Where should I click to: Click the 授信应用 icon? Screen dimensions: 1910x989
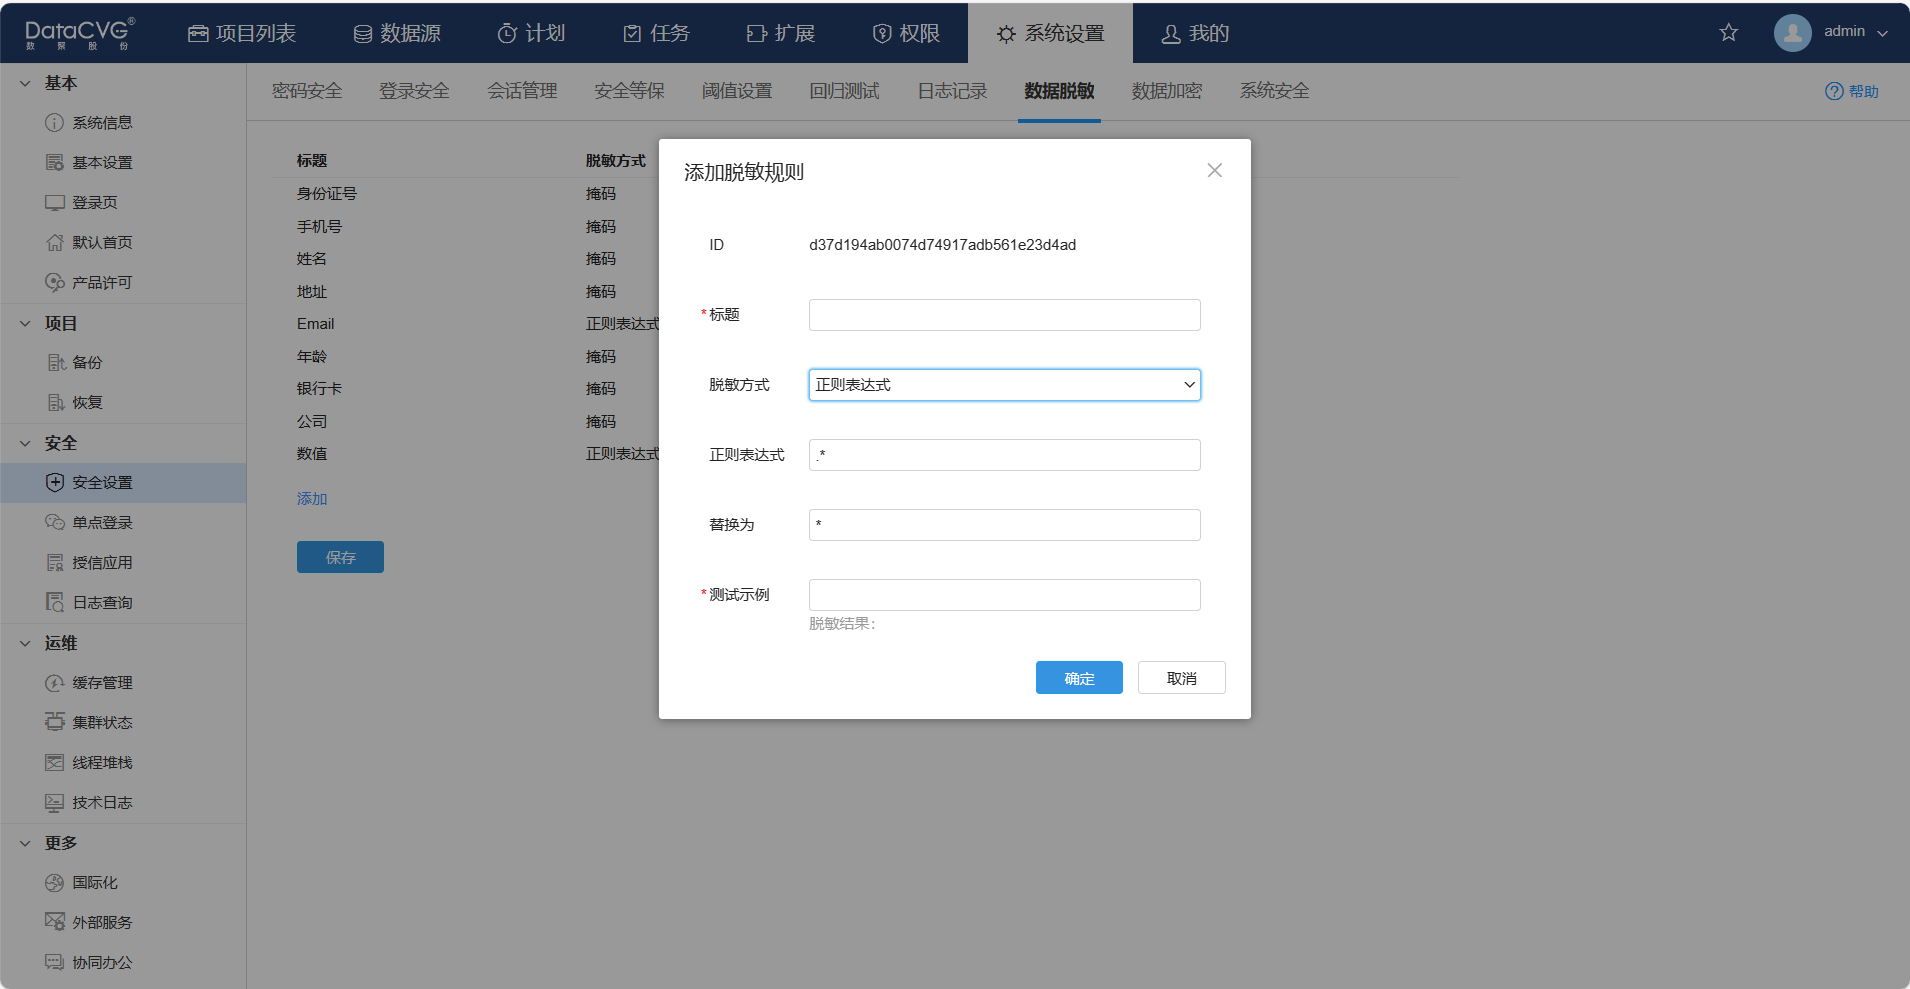coord(54,563)
